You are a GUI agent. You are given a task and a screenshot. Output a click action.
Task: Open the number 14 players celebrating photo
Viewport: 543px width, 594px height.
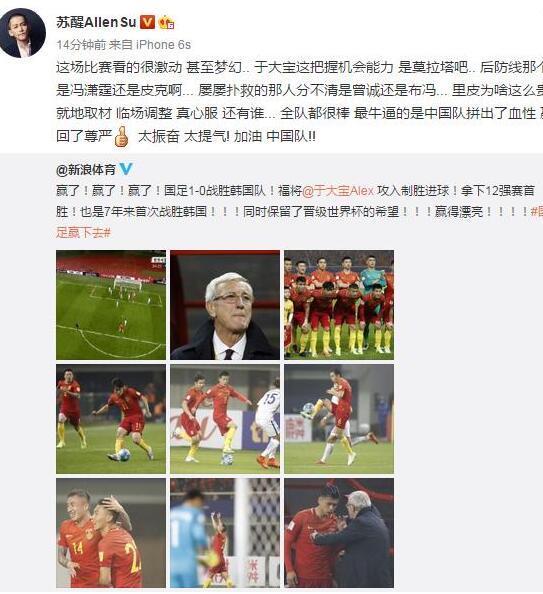point(111,533)
